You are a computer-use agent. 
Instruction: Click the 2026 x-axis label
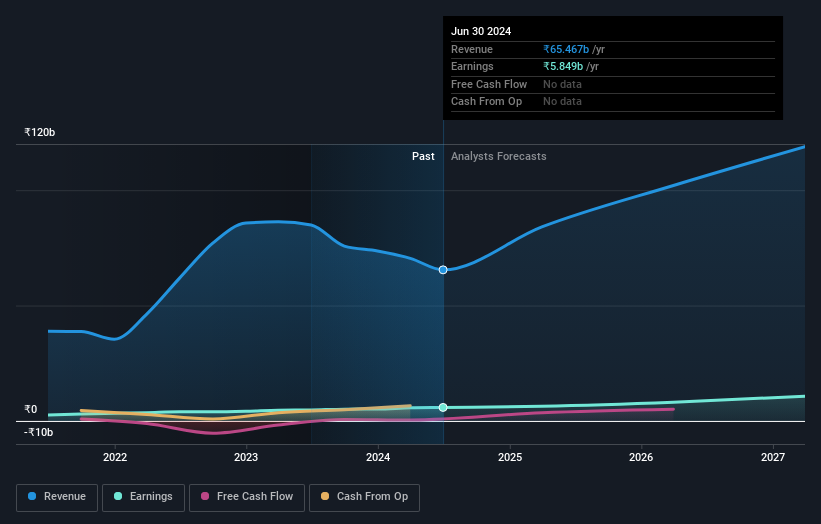[x=641, y=457]
